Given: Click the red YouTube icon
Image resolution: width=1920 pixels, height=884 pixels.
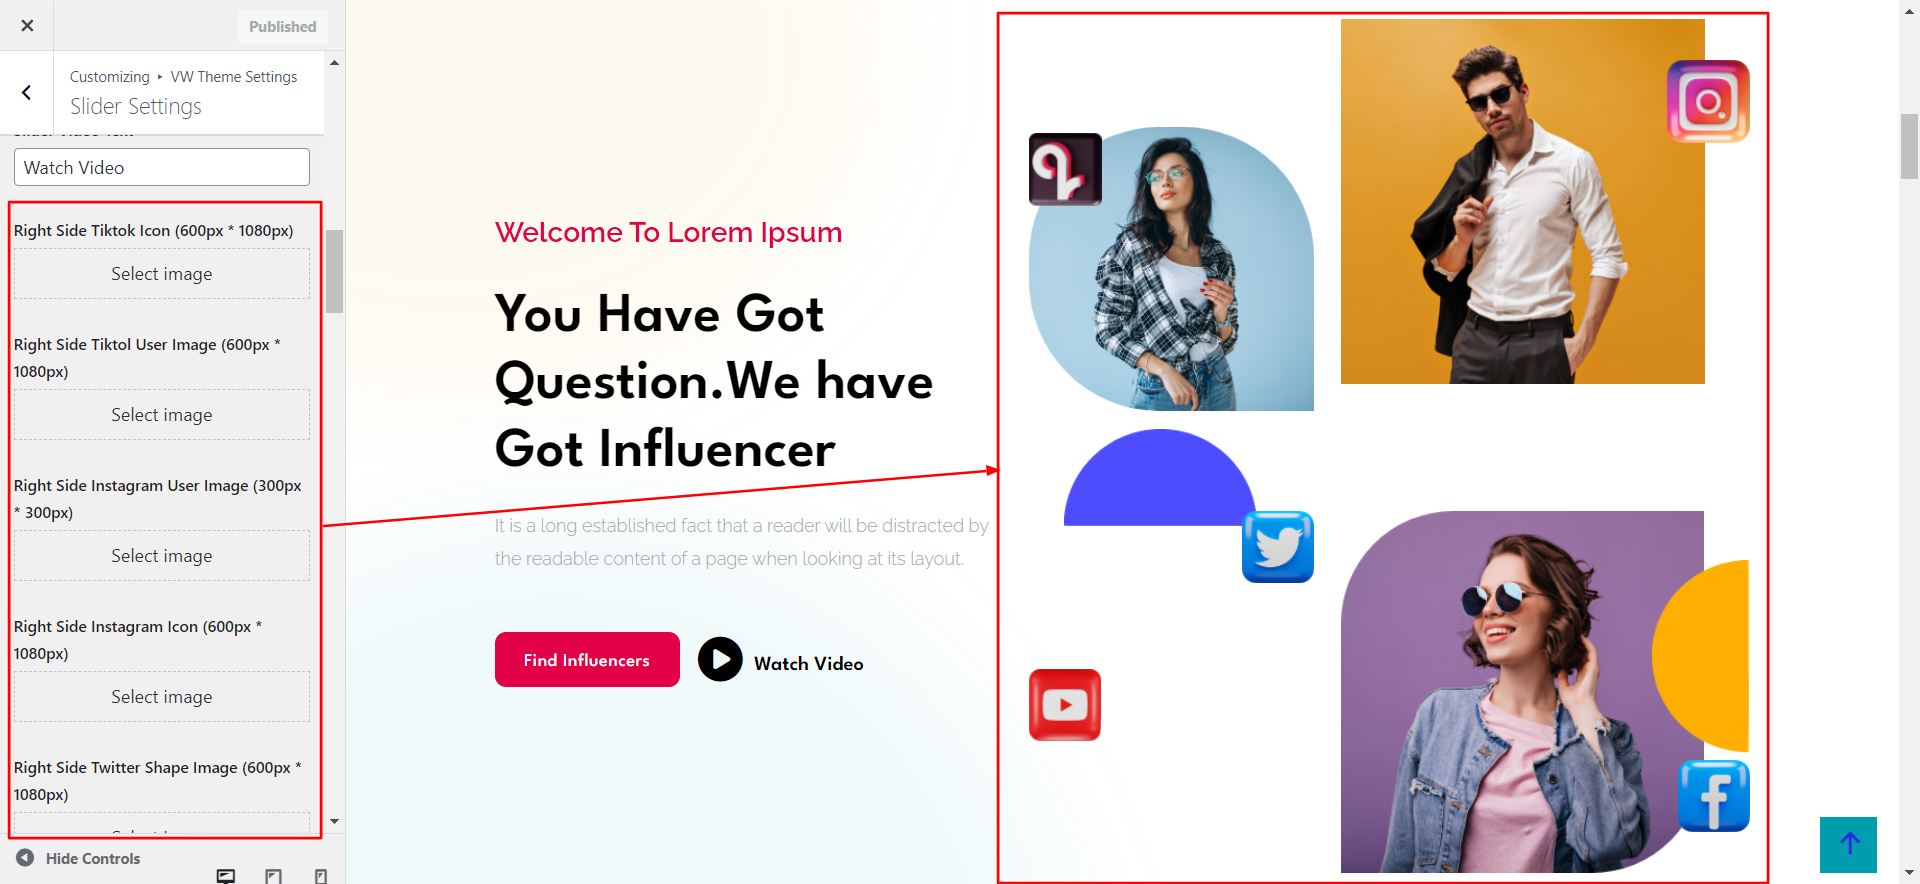Looking at the screenshot, I should (1065, 705).
